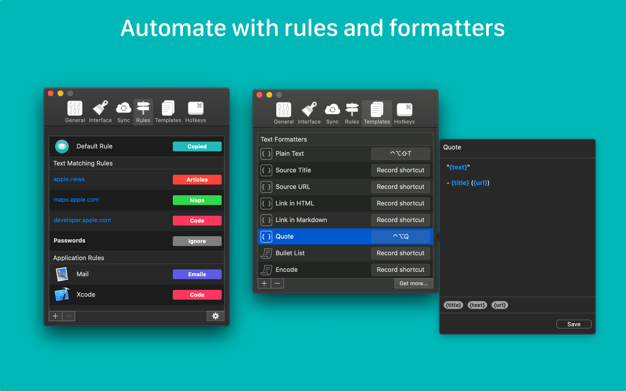Open General tab in Rules window

(x=75, y=112)
